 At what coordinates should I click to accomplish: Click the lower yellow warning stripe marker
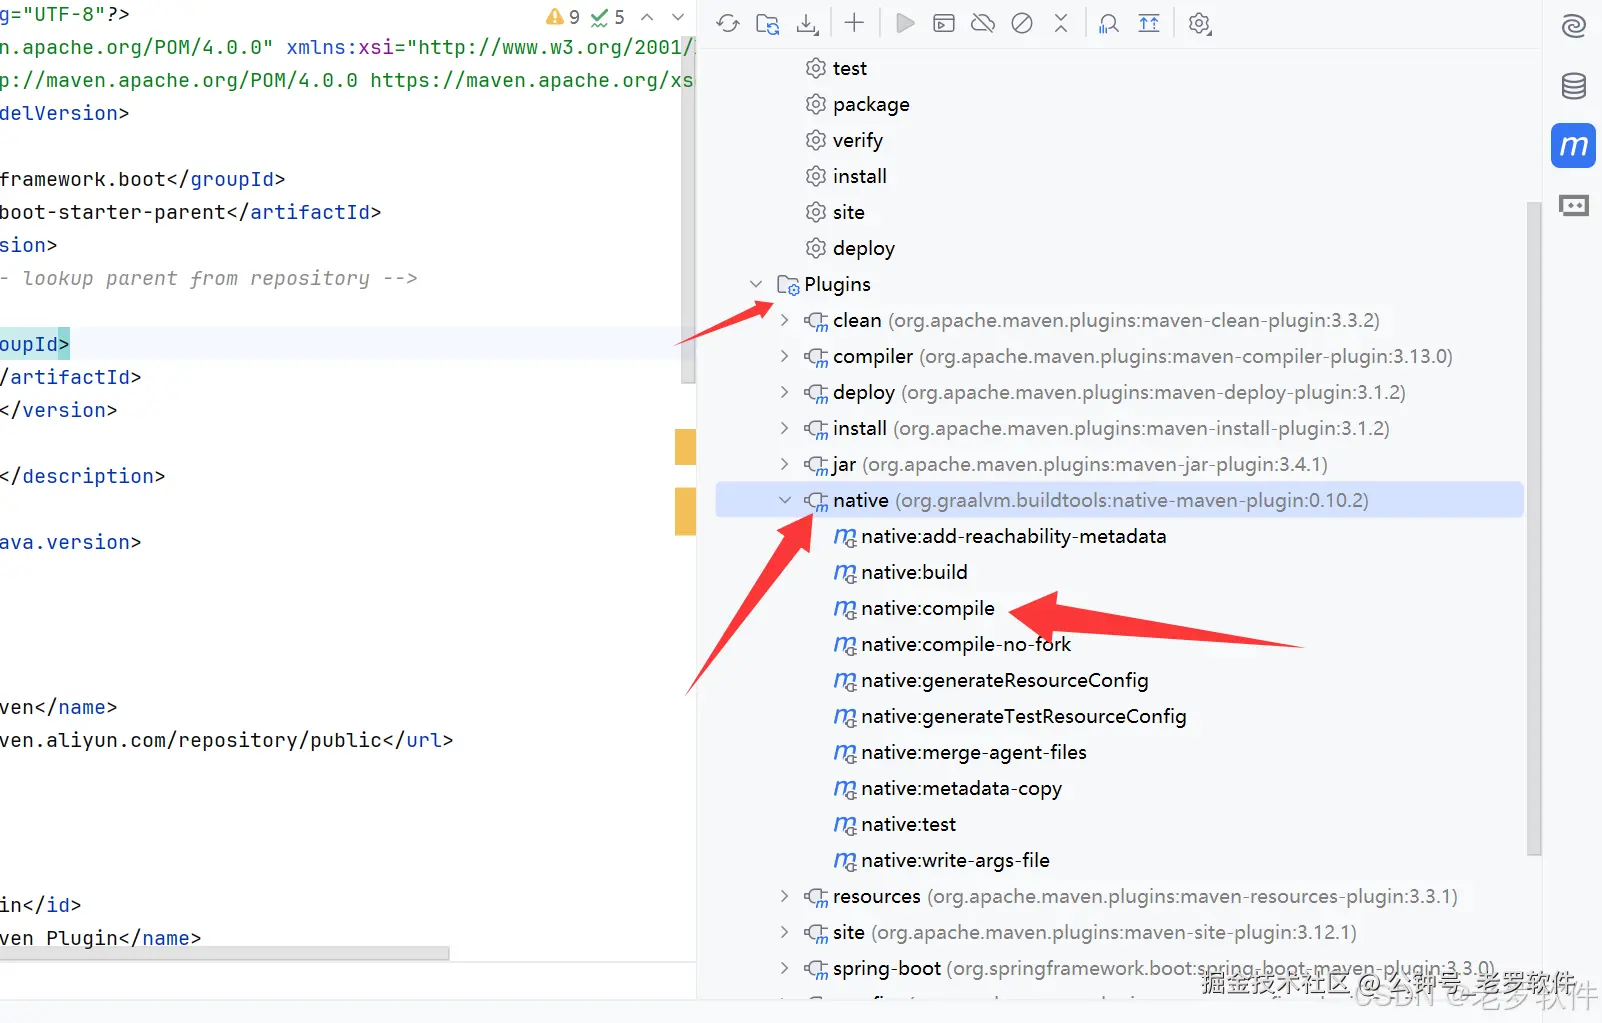point(685,511)
